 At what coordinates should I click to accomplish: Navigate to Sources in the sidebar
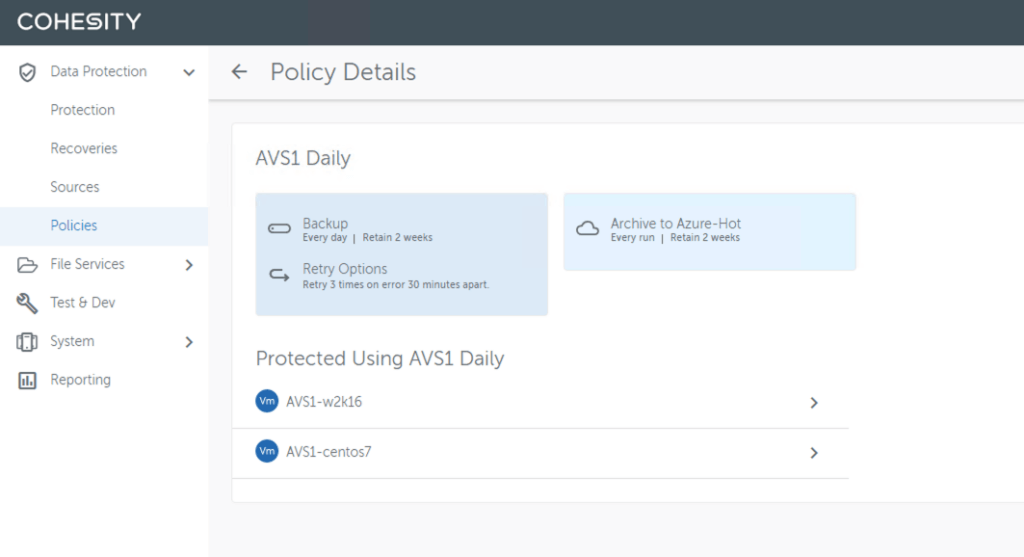75,187
